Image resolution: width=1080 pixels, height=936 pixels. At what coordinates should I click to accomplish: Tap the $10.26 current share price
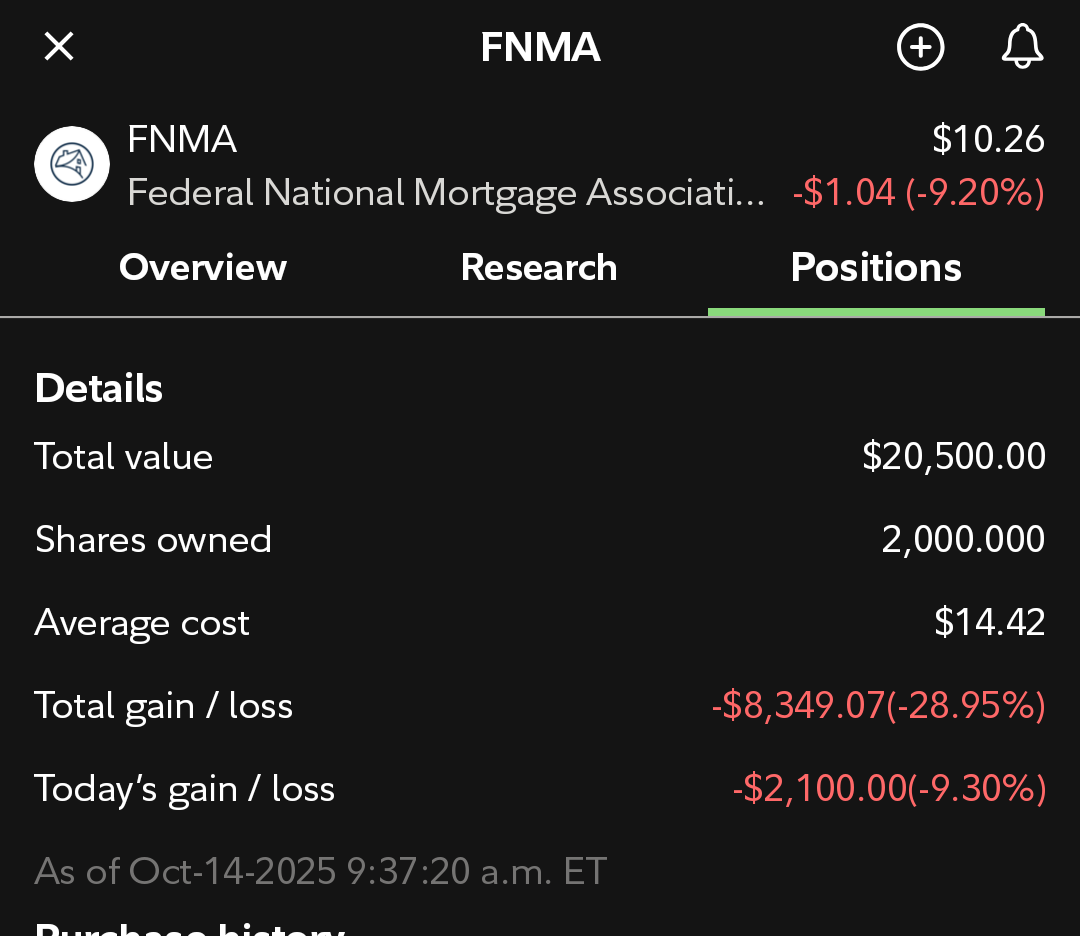(x=988, y=140)
